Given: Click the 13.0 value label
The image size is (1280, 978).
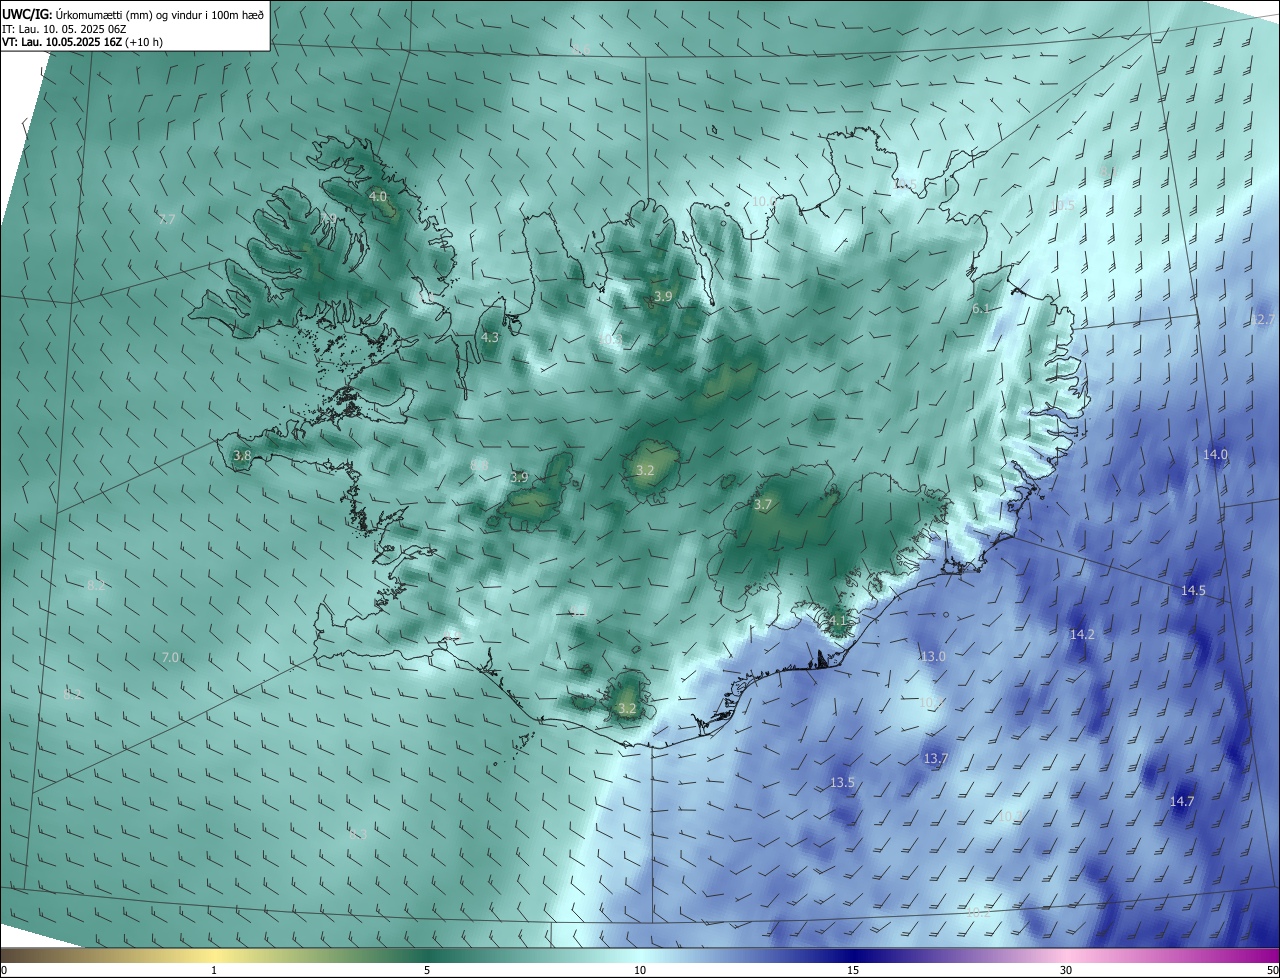Looking at the screenshot, I should [x=933, y=656].
